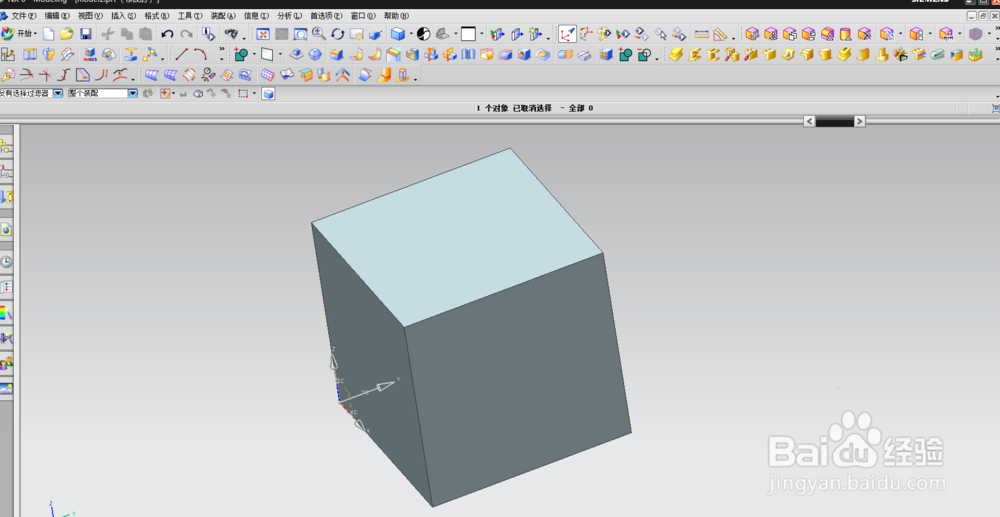
Task: Open the 插入 menu
Action: pyautogui.click(x=123, y=16)
